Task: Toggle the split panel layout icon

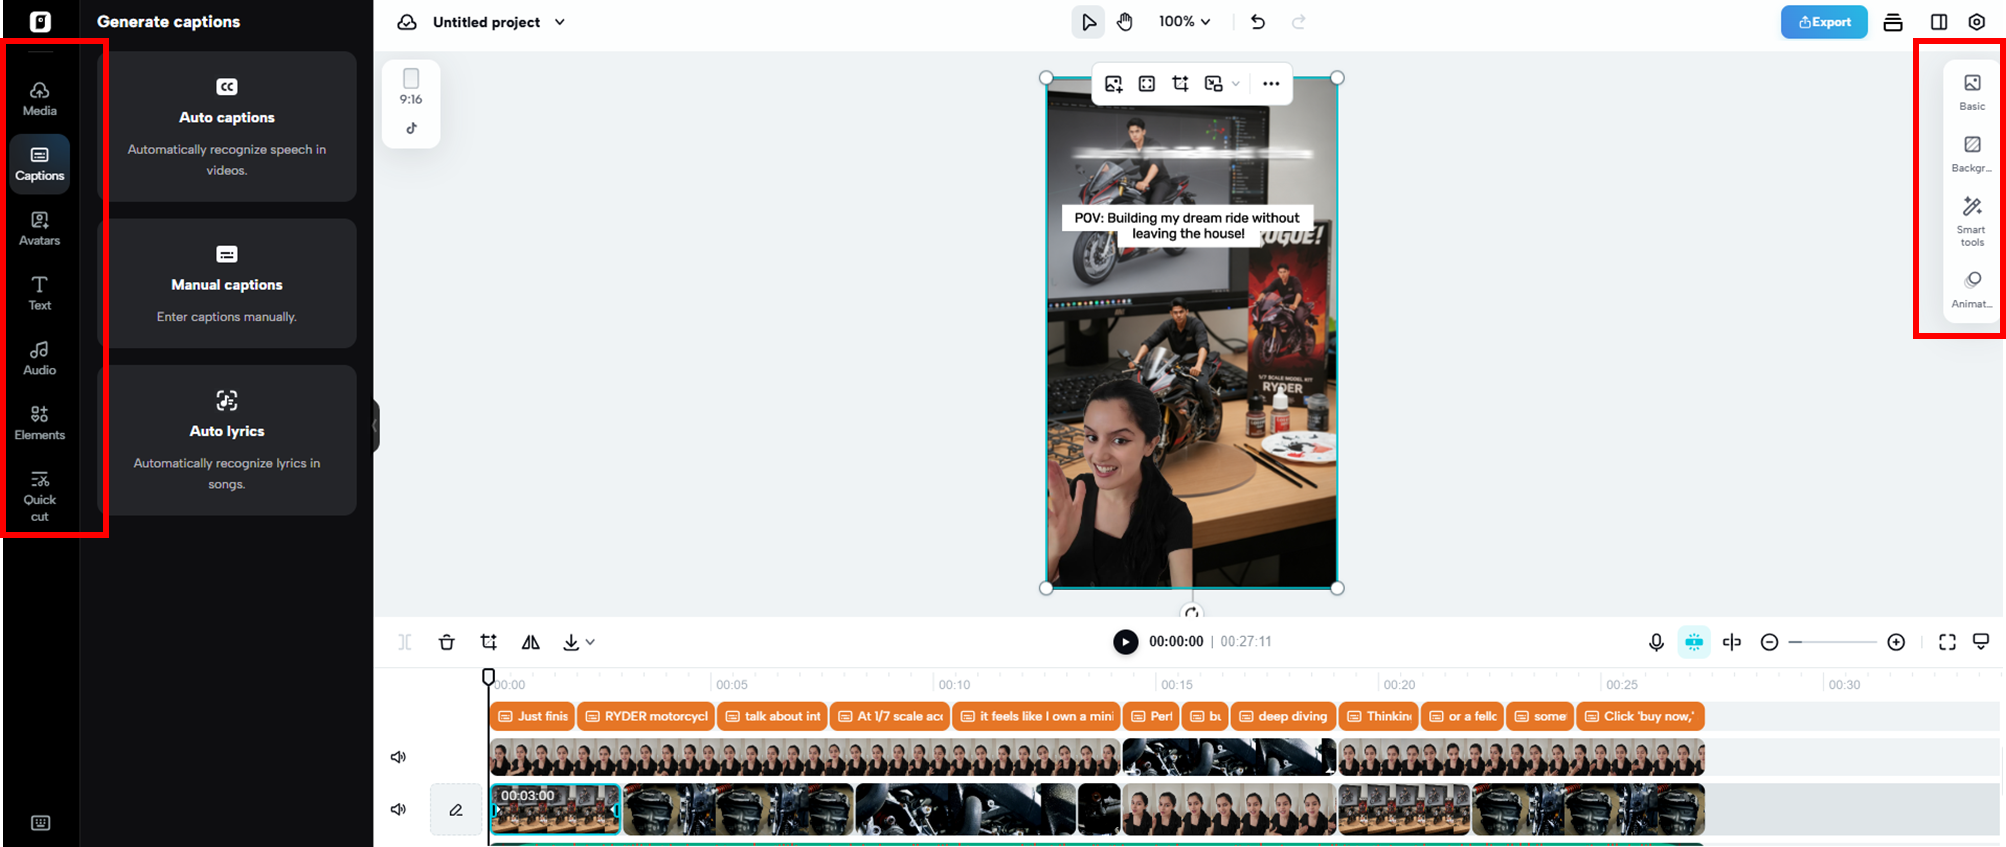Action: coord(1939,22)
